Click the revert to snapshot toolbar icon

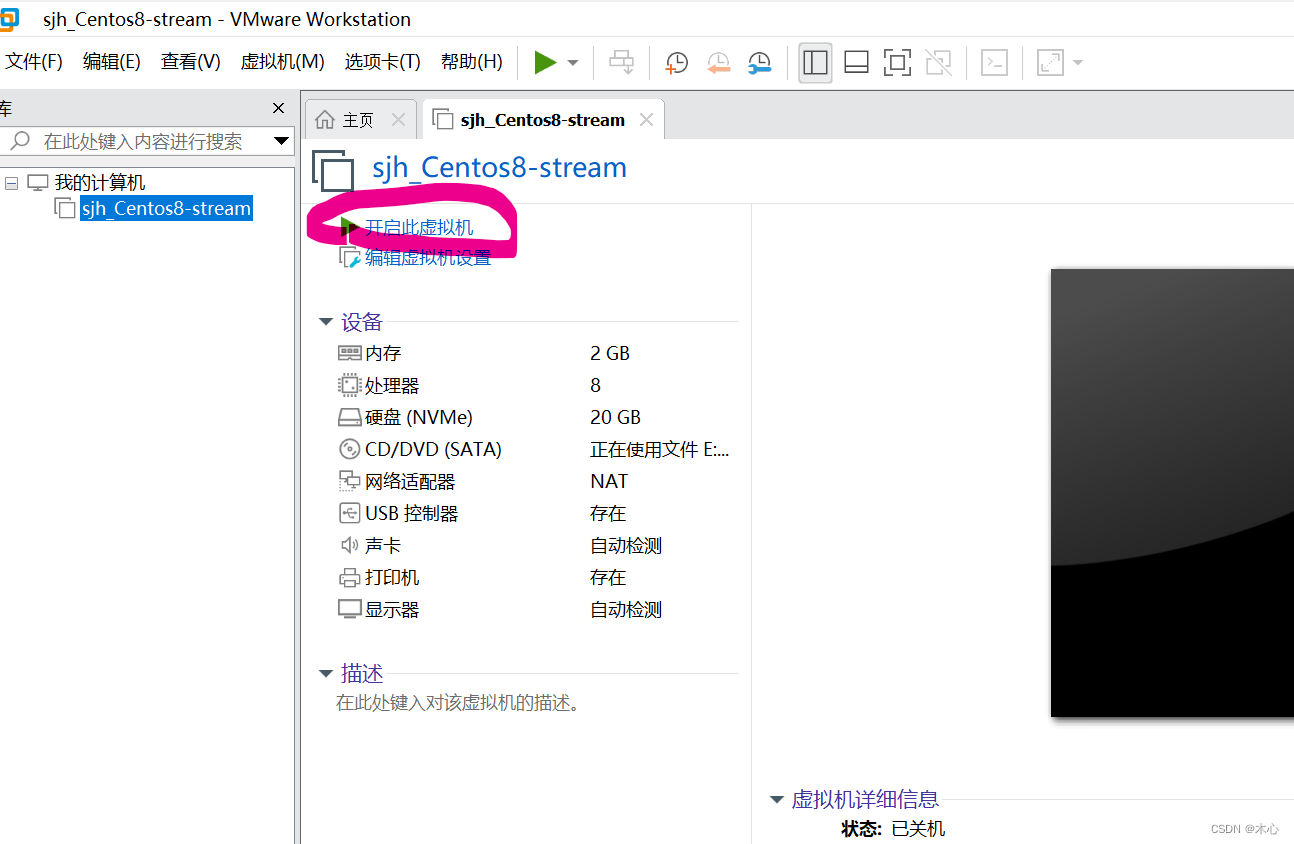718,63
